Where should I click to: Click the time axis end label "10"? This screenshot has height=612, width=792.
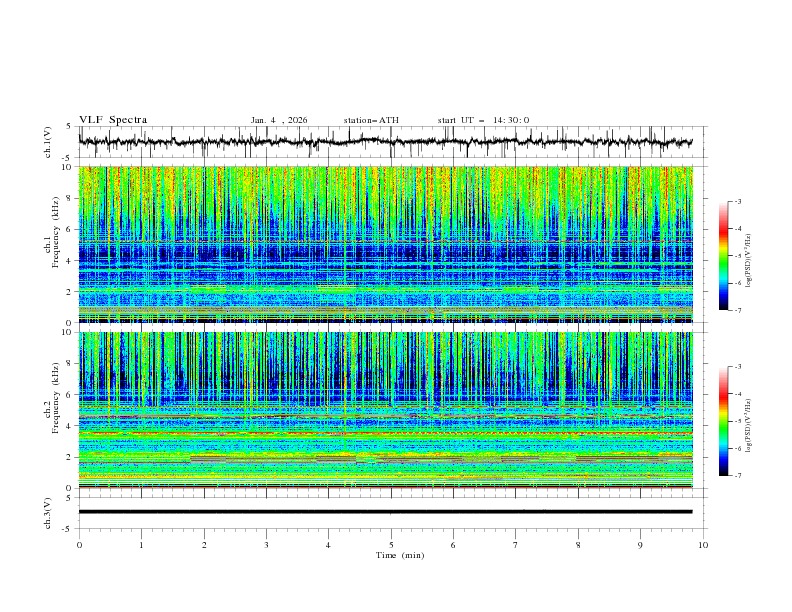[x=703, y=545]
